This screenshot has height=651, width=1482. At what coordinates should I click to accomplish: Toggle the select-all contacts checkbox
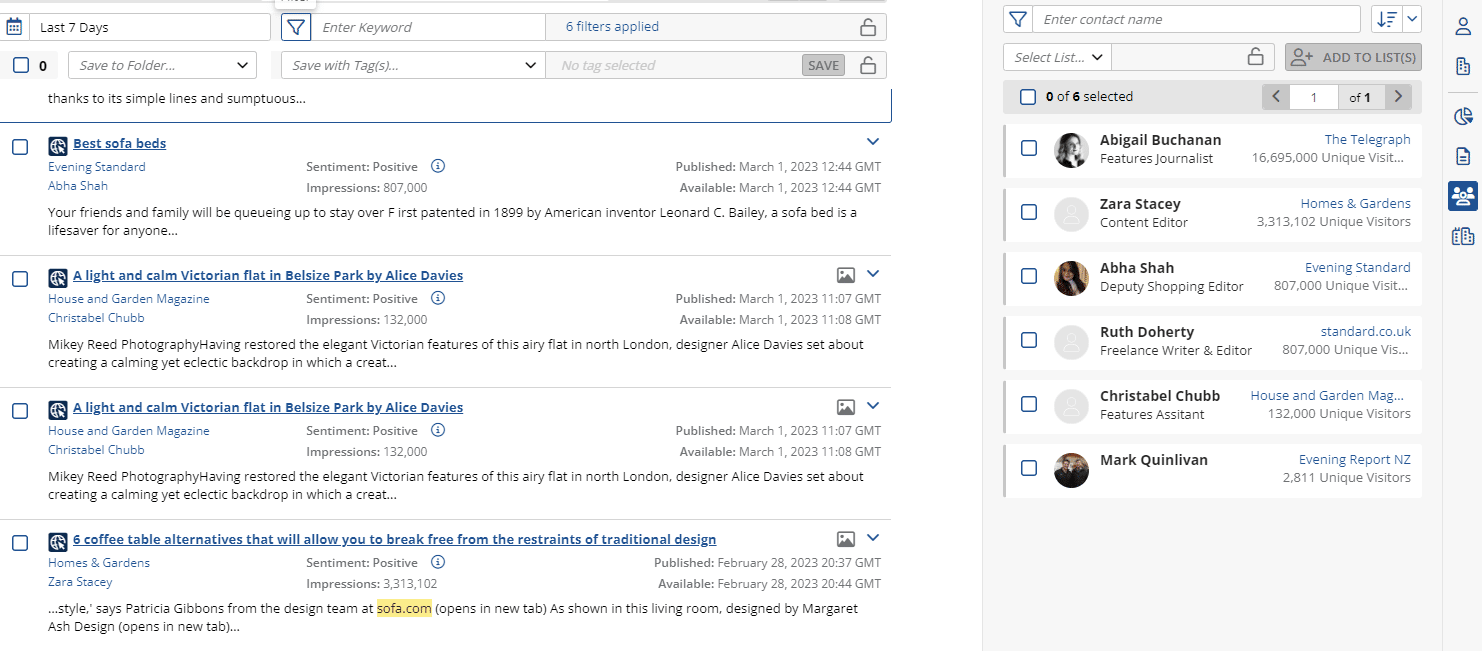1028,97
